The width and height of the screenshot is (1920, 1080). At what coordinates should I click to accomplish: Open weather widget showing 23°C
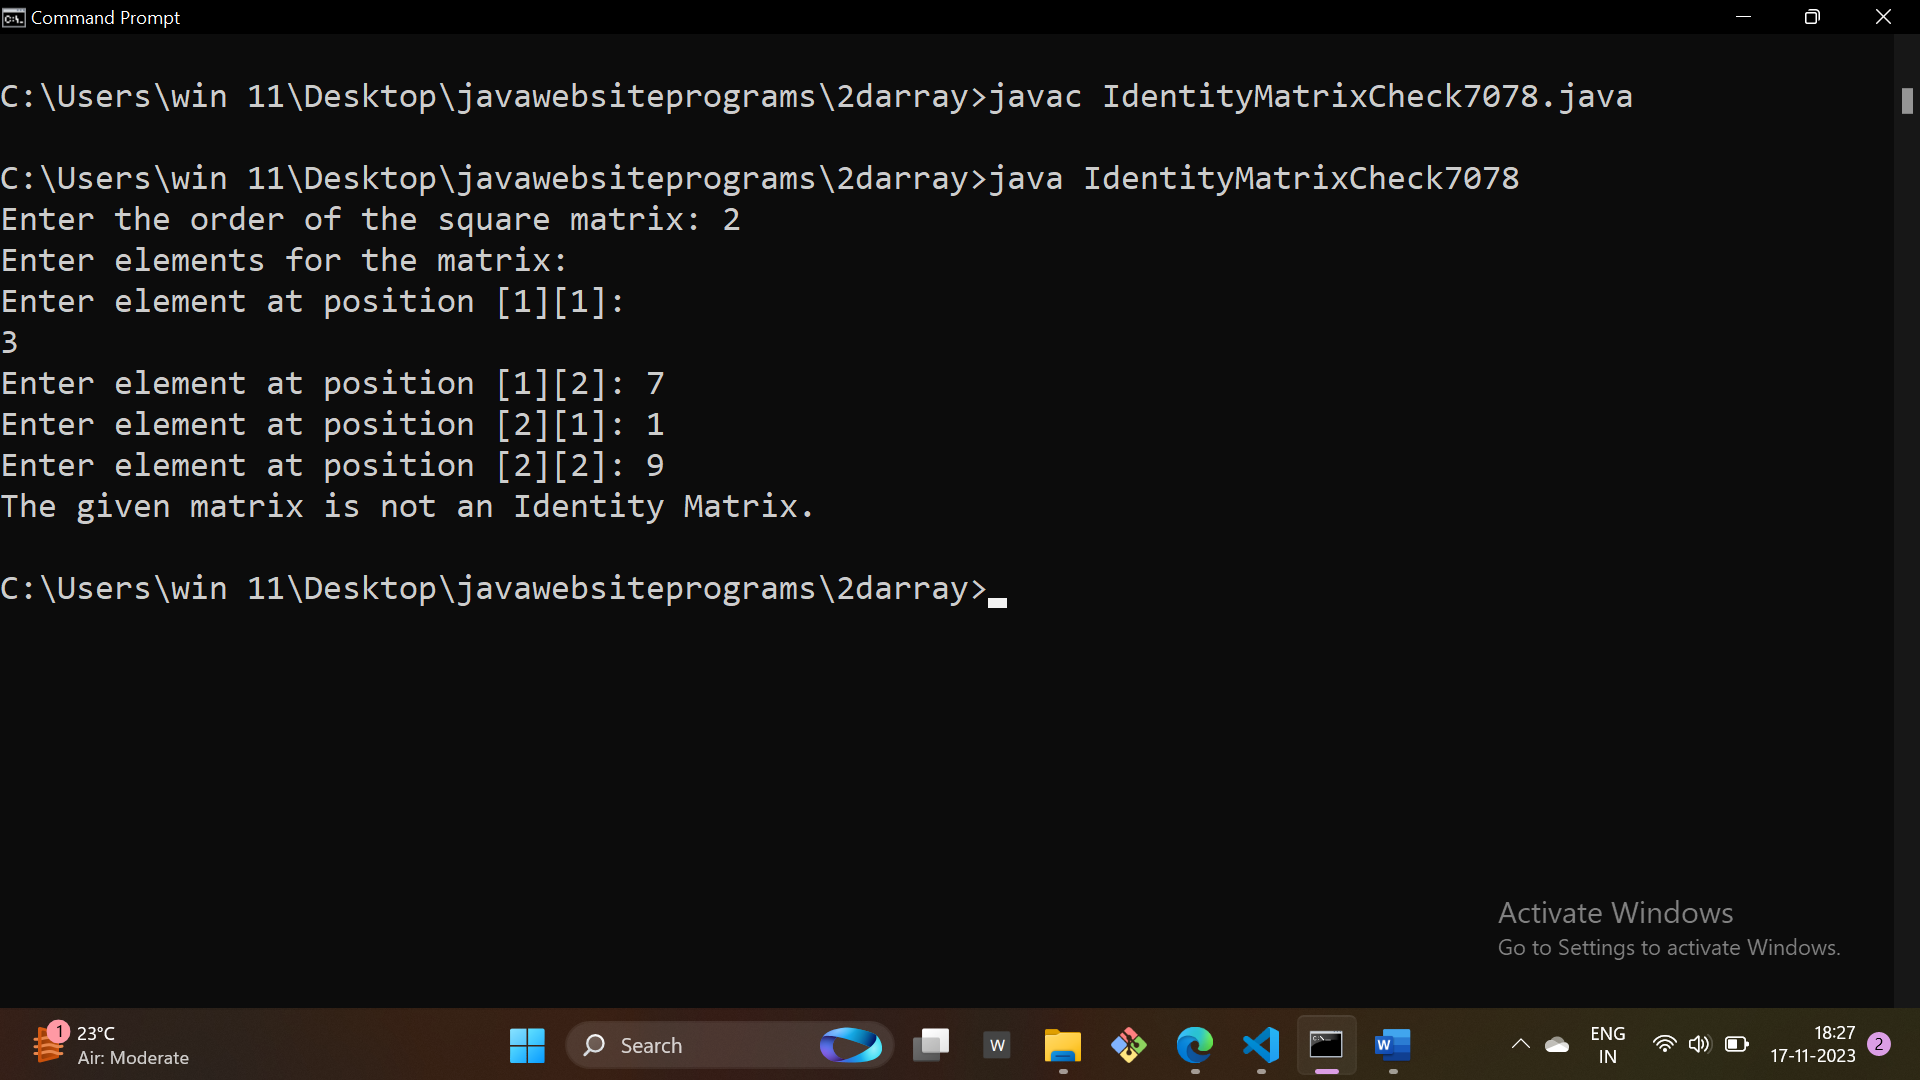pyautogui.click(x=110, y=1045)
